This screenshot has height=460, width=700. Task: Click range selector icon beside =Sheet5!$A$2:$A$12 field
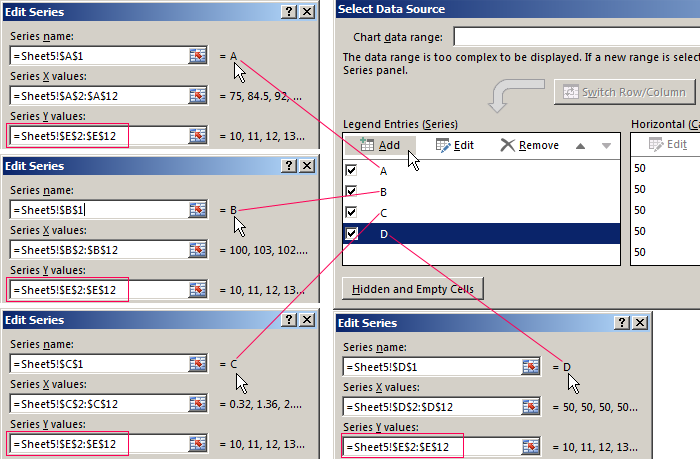(197, 96)
